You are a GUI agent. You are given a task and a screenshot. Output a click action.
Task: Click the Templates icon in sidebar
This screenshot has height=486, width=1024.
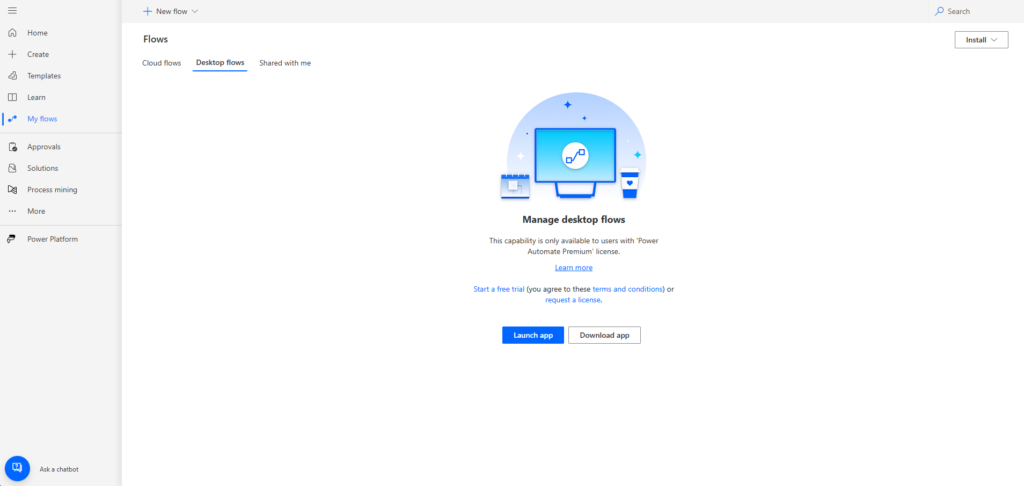pyautogui.click(x=12, y=76)
